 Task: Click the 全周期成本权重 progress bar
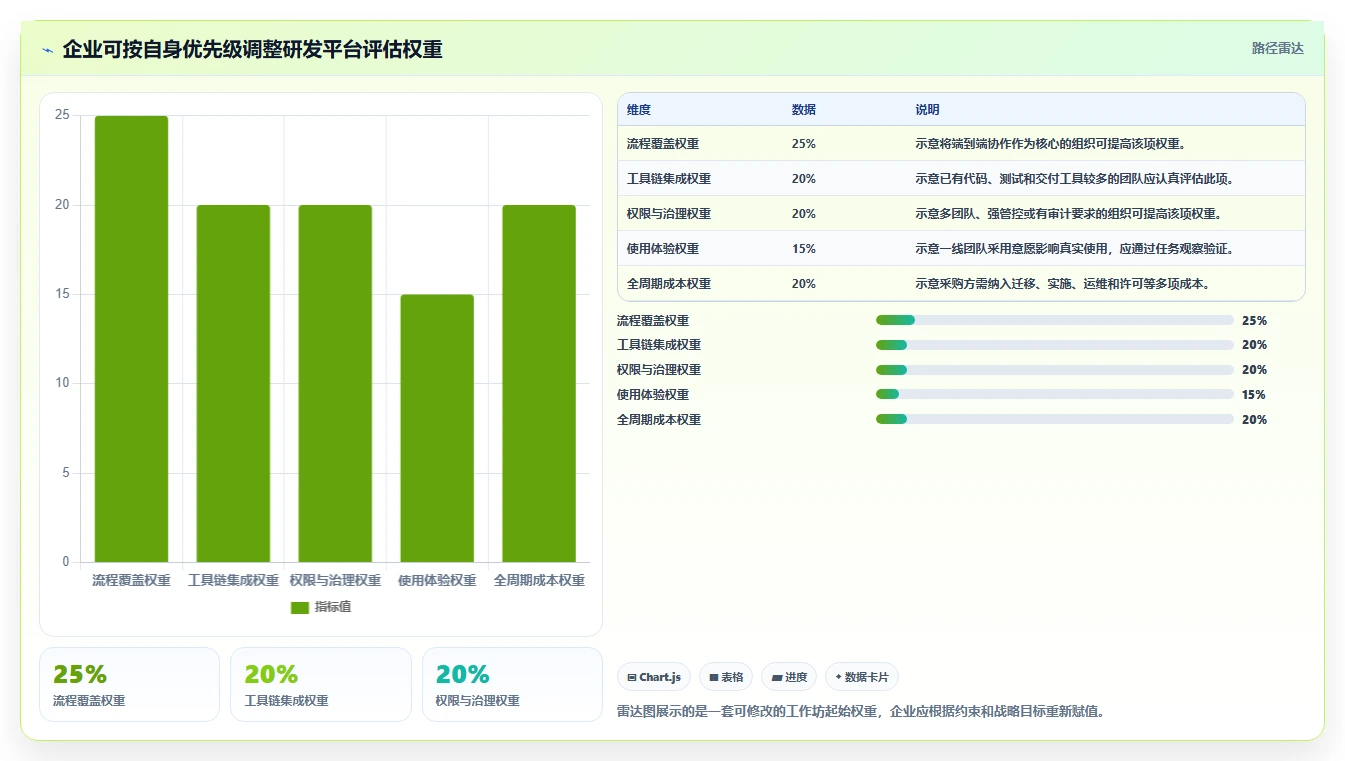click(x=1055, y=420)
